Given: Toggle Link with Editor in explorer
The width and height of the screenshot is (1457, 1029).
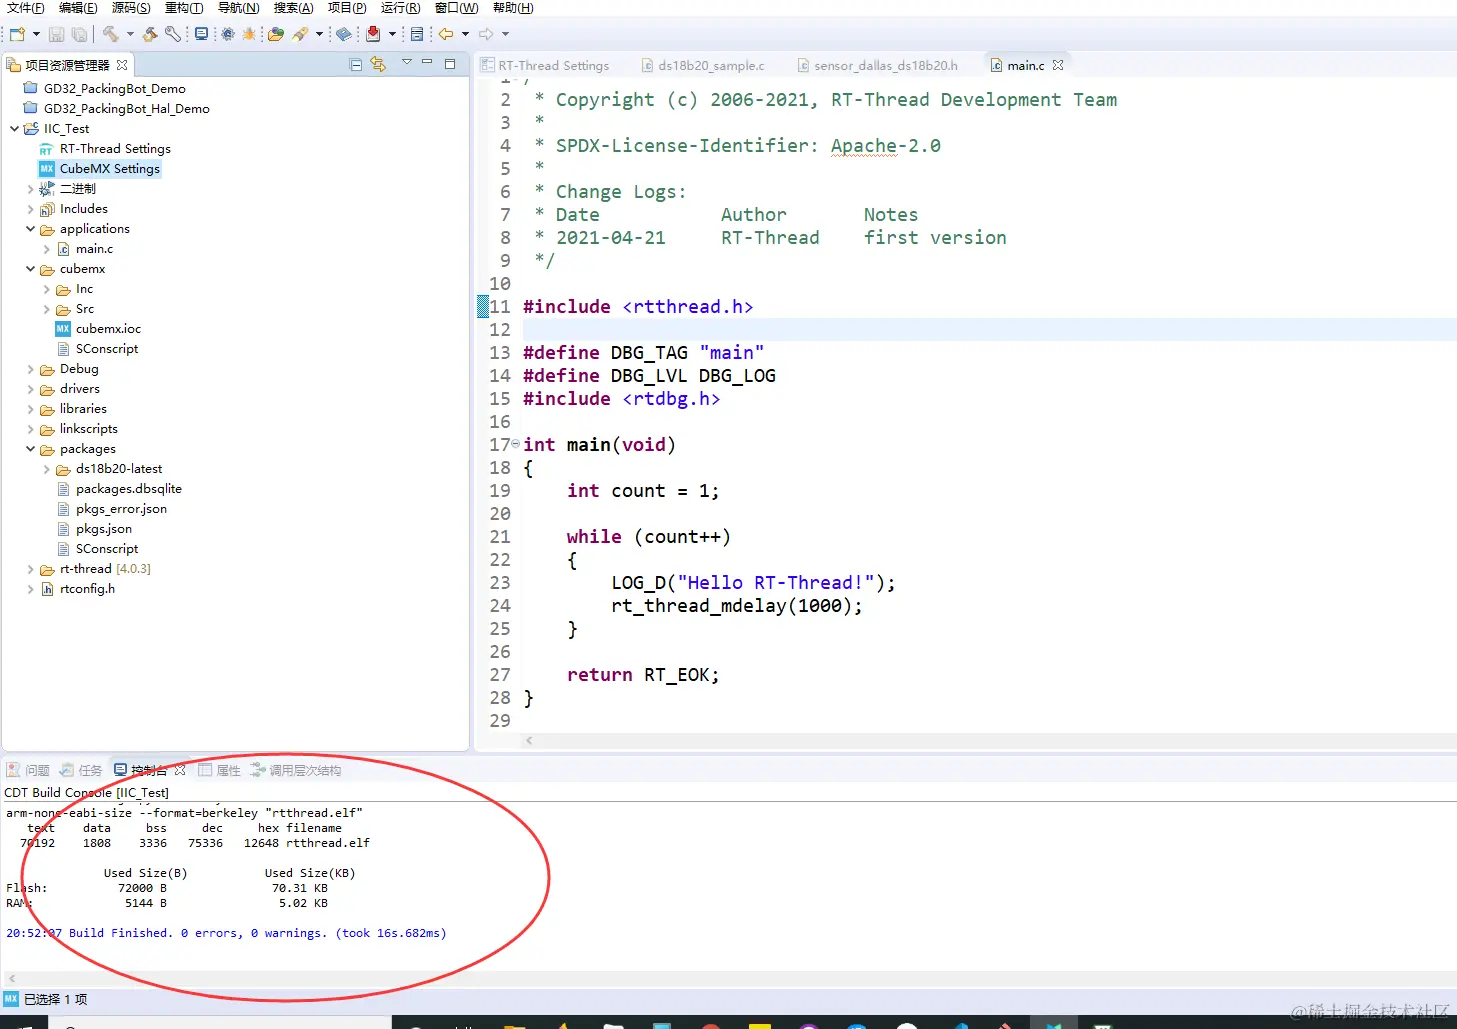Looking at the screenshot, I should tap(378, 65).
